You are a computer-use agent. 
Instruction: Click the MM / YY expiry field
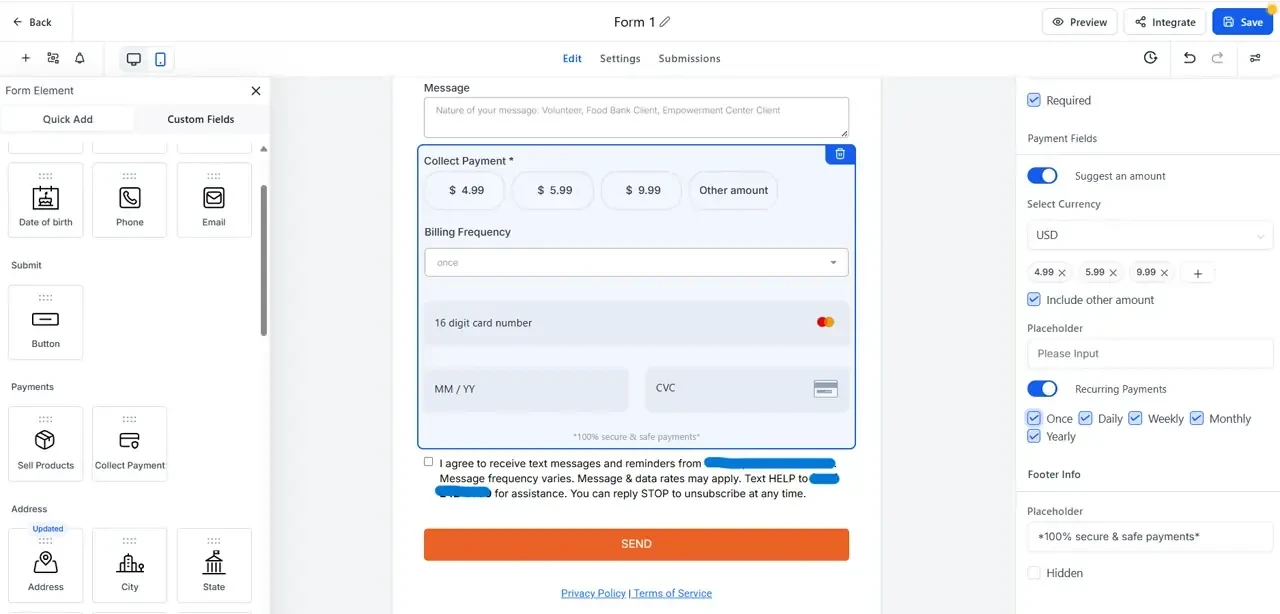click(526, 389)
